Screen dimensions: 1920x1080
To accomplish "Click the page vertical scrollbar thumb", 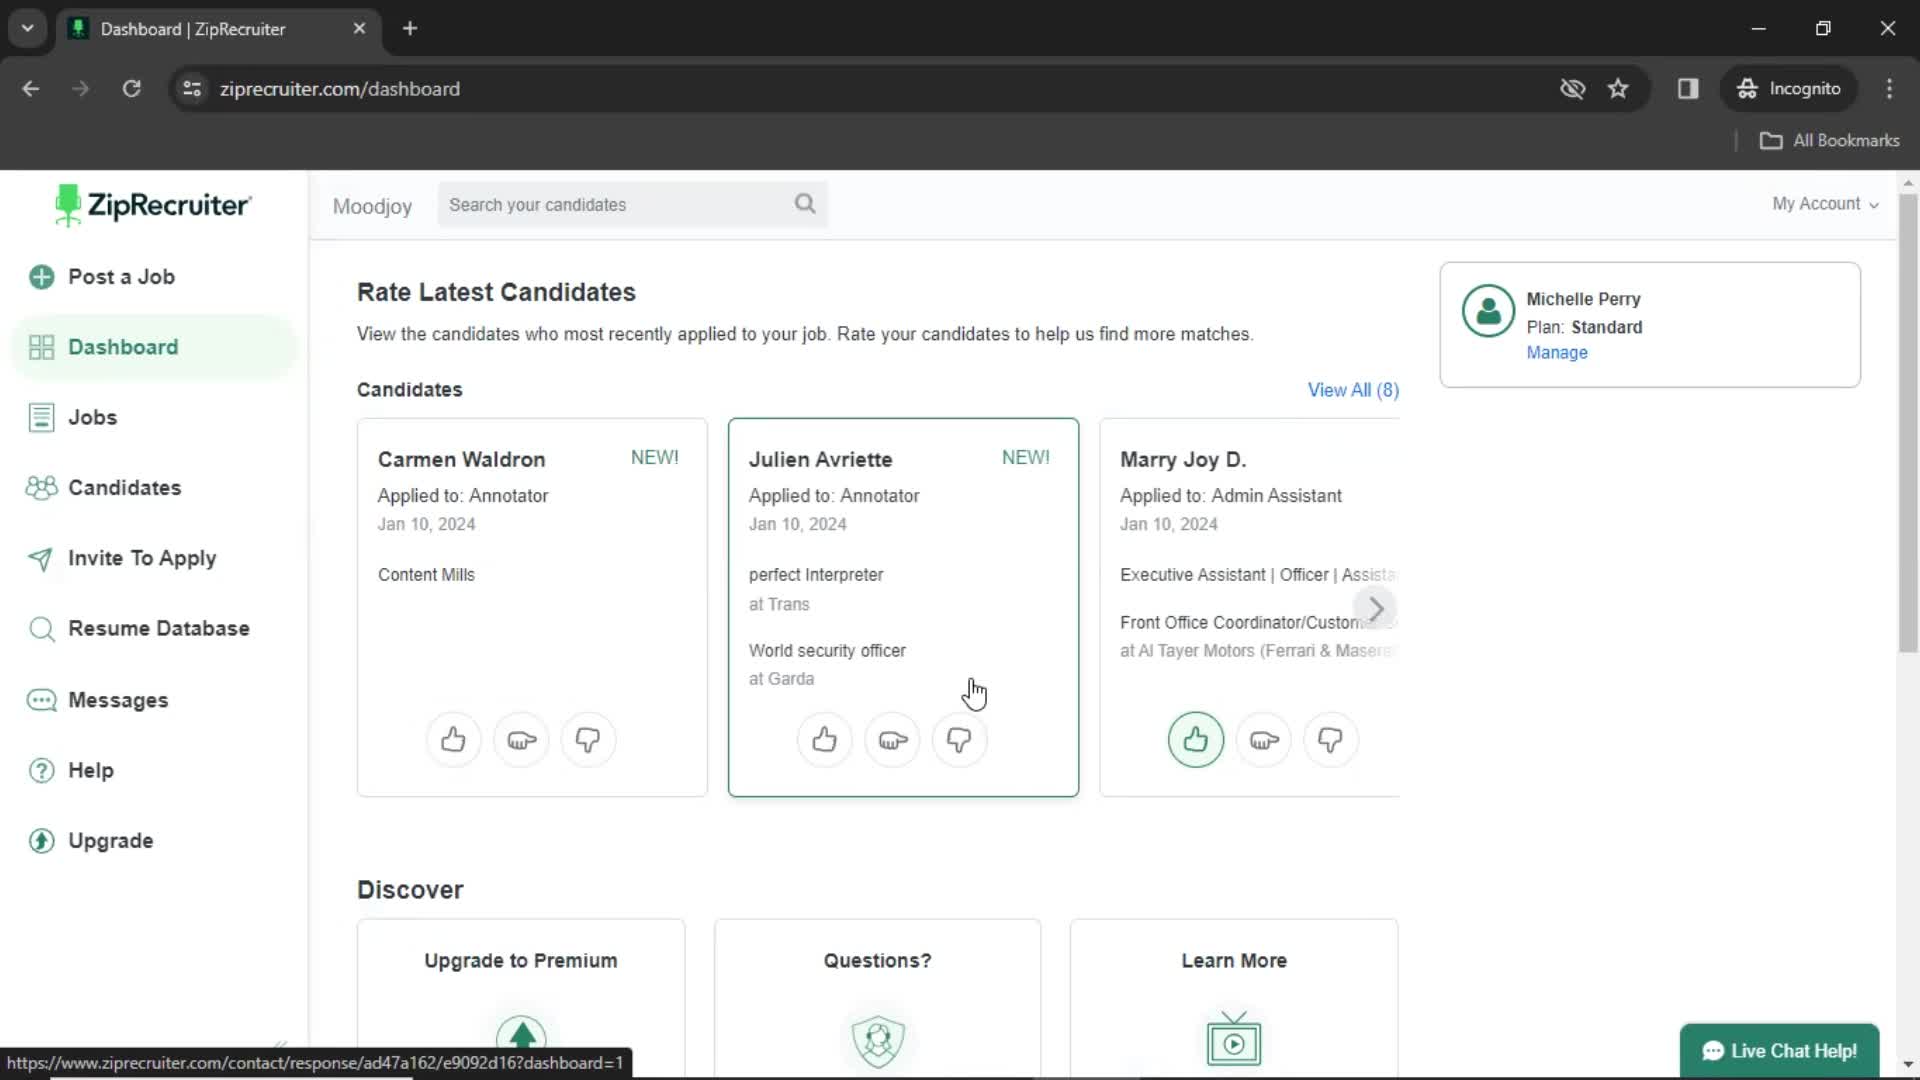I will coord(1908,423).
